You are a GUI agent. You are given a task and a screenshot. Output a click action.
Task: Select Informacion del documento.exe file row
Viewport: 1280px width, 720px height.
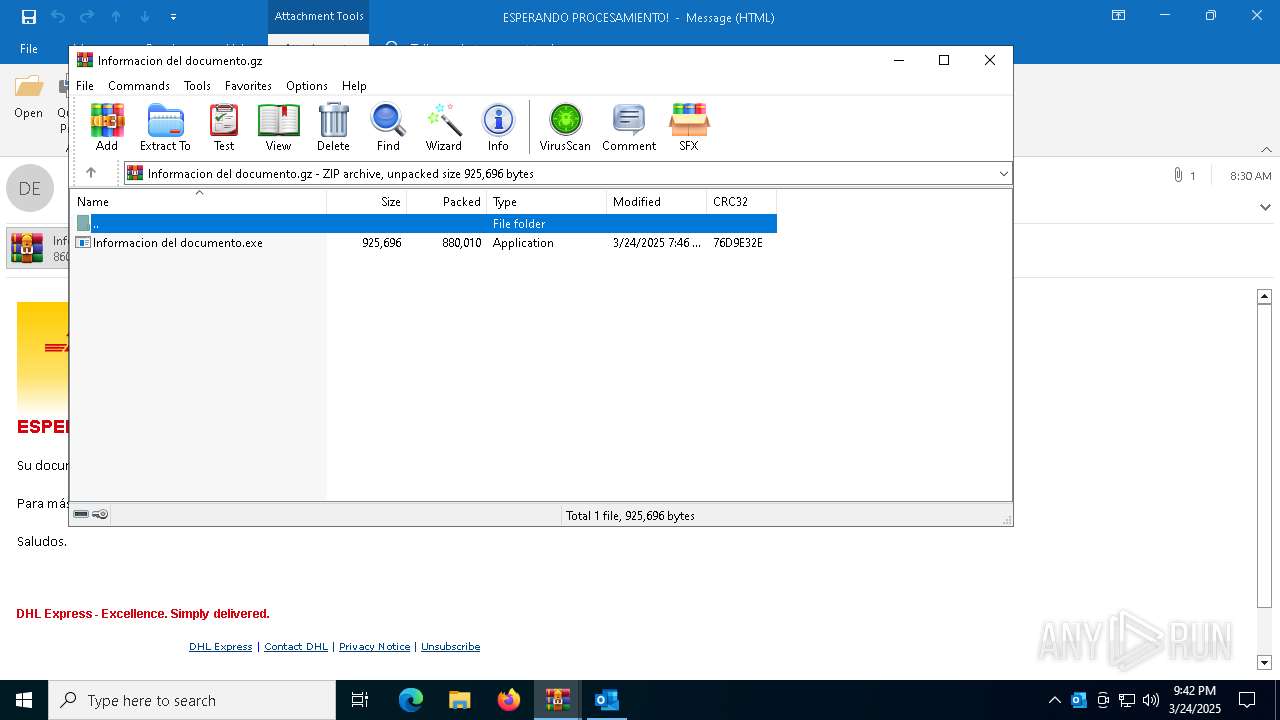(x=424, y=243)
